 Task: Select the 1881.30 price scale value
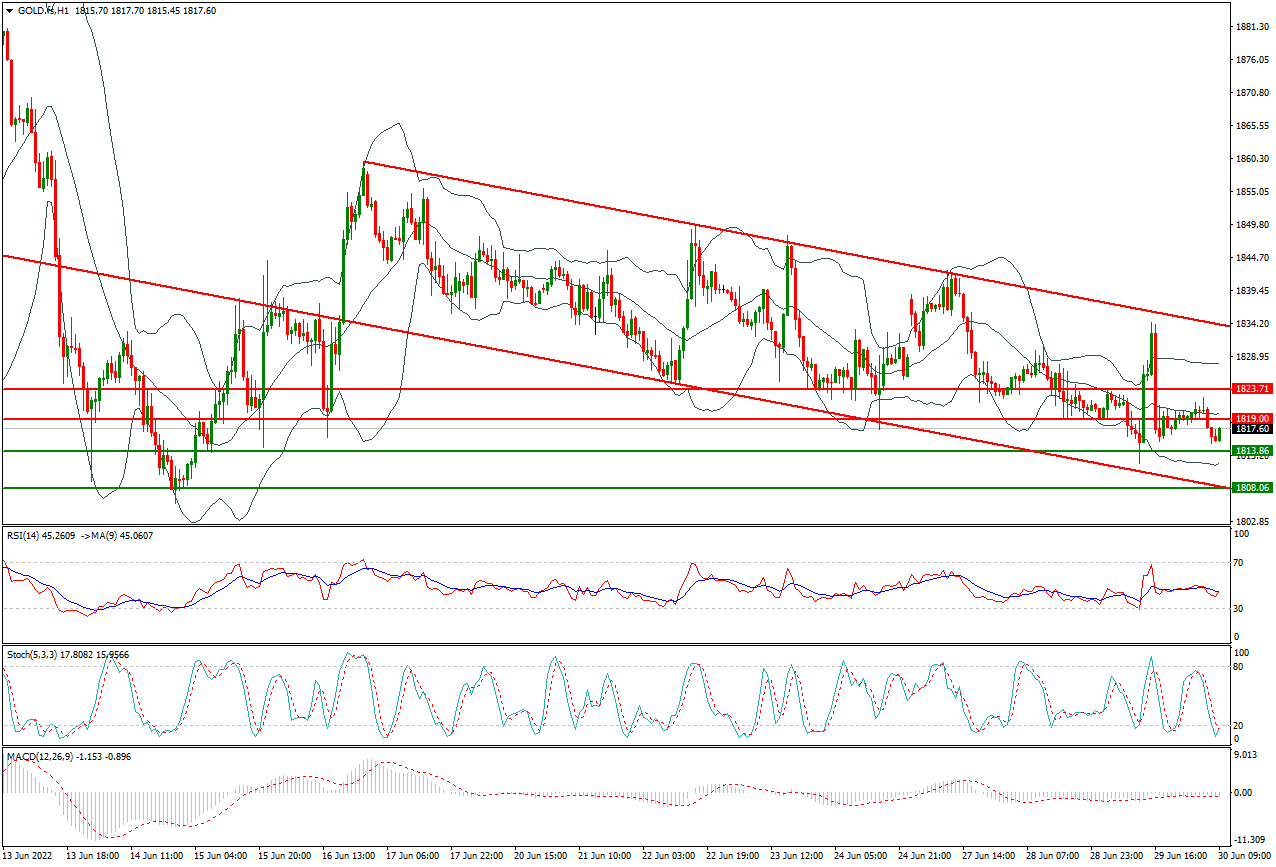(x=1252, y=27)
